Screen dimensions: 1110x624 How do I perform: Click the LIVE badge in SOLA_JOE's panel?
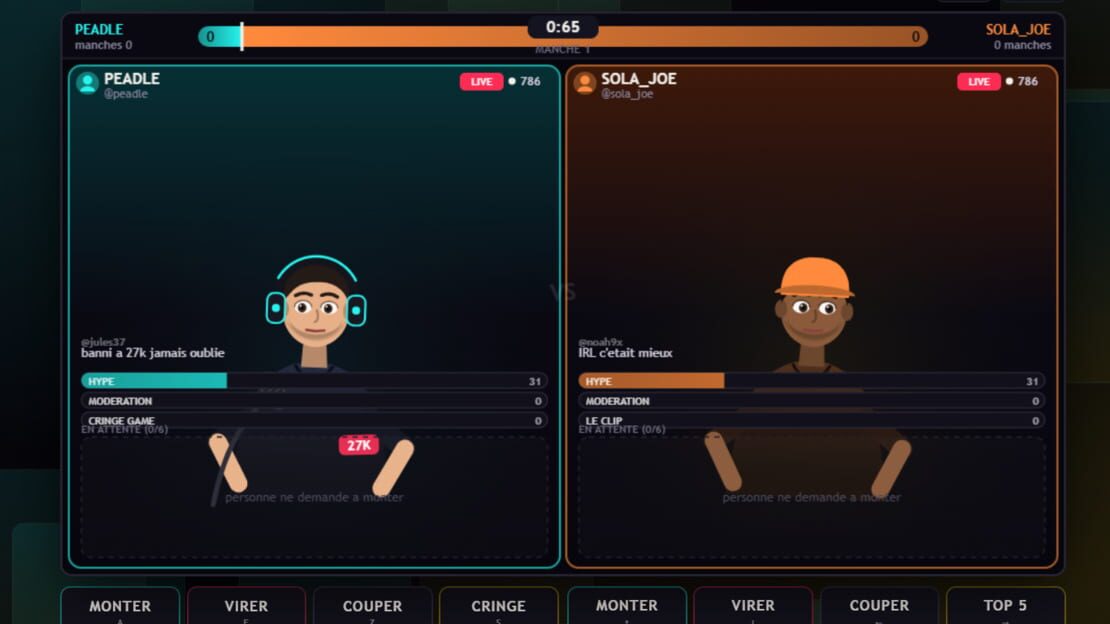click(x=978, y=81)
